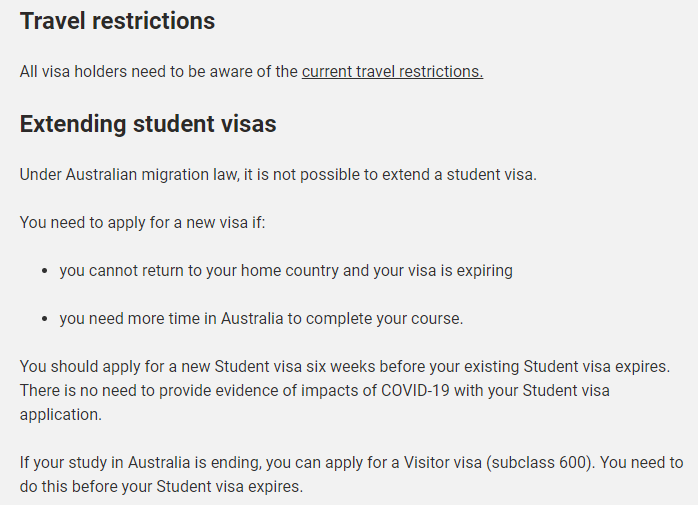Click the second bullet point marker

(x=44, y=319)
